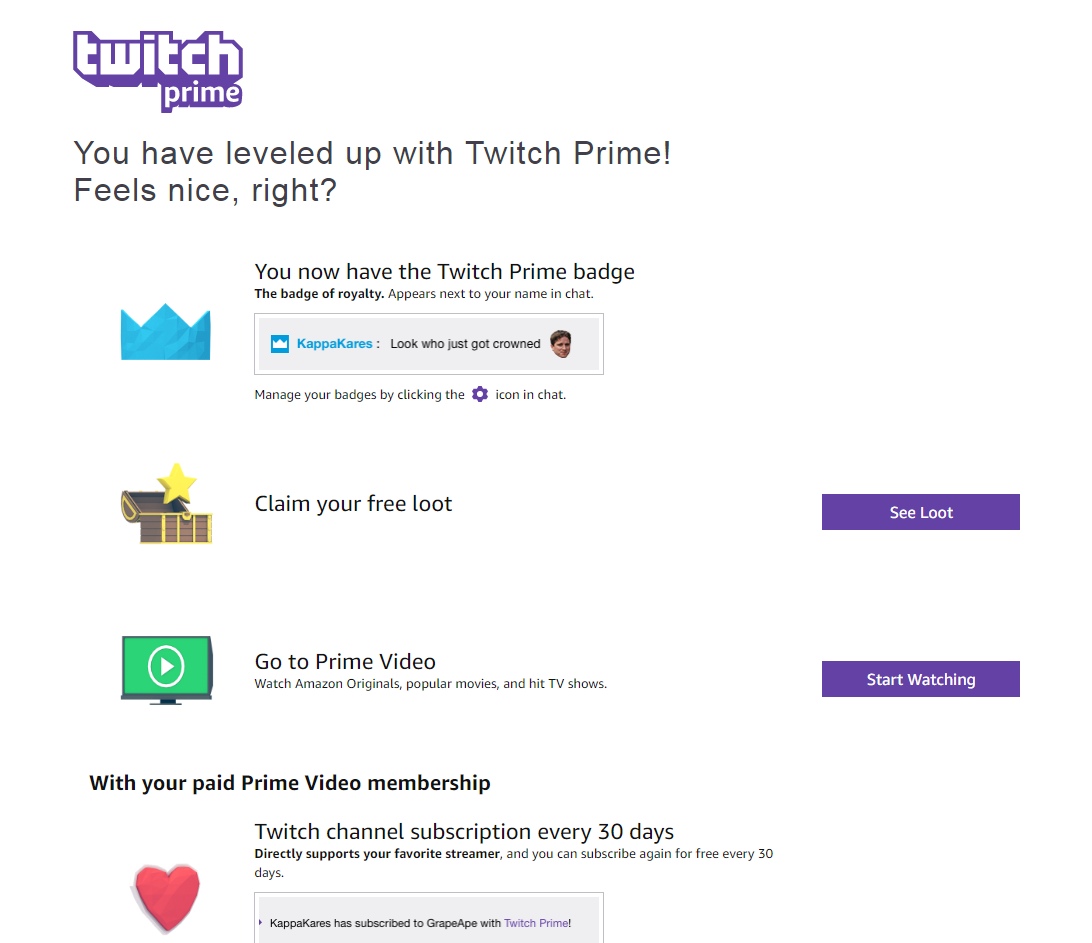
Task: Click the 'With your paid Prime Video membership' heading
Action: pyautogui.click(x=290, y=783)
